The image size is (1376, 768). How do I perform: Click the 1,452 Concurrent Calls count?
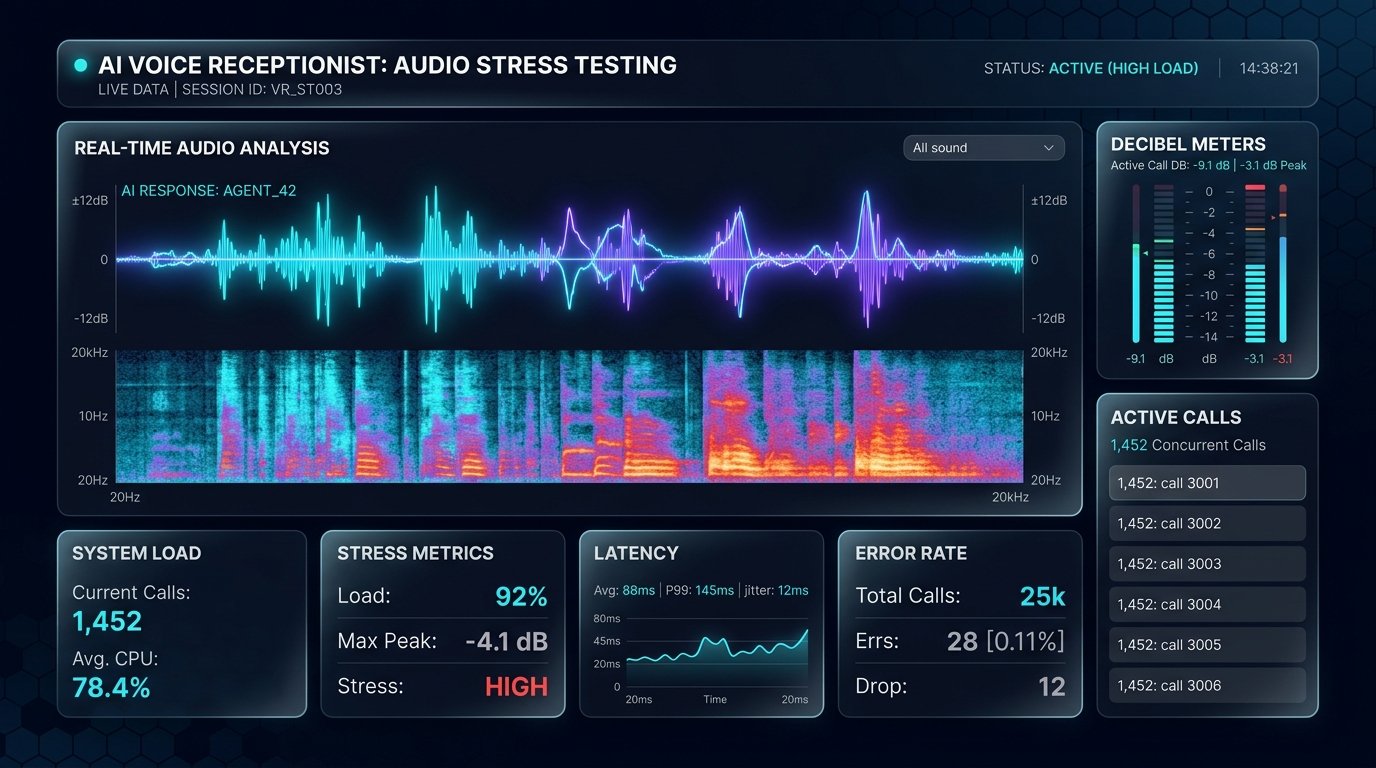[x=1188, y=445]
